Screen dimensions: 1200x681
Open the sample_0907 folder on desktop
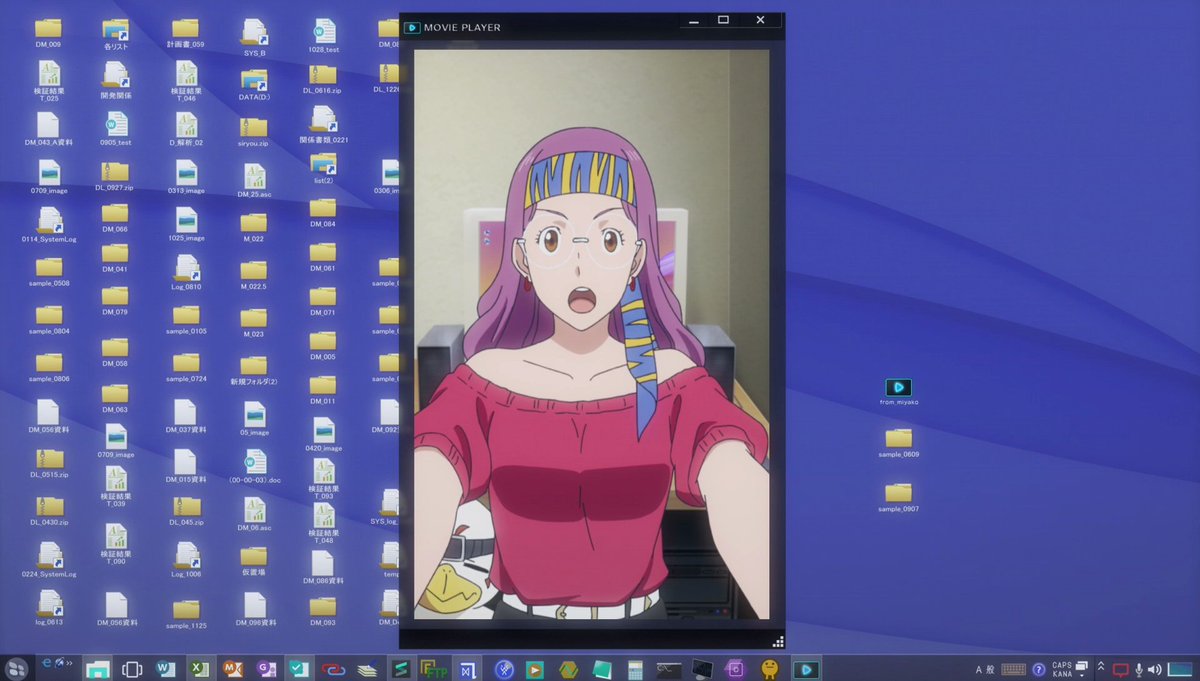tap(898, 492)
